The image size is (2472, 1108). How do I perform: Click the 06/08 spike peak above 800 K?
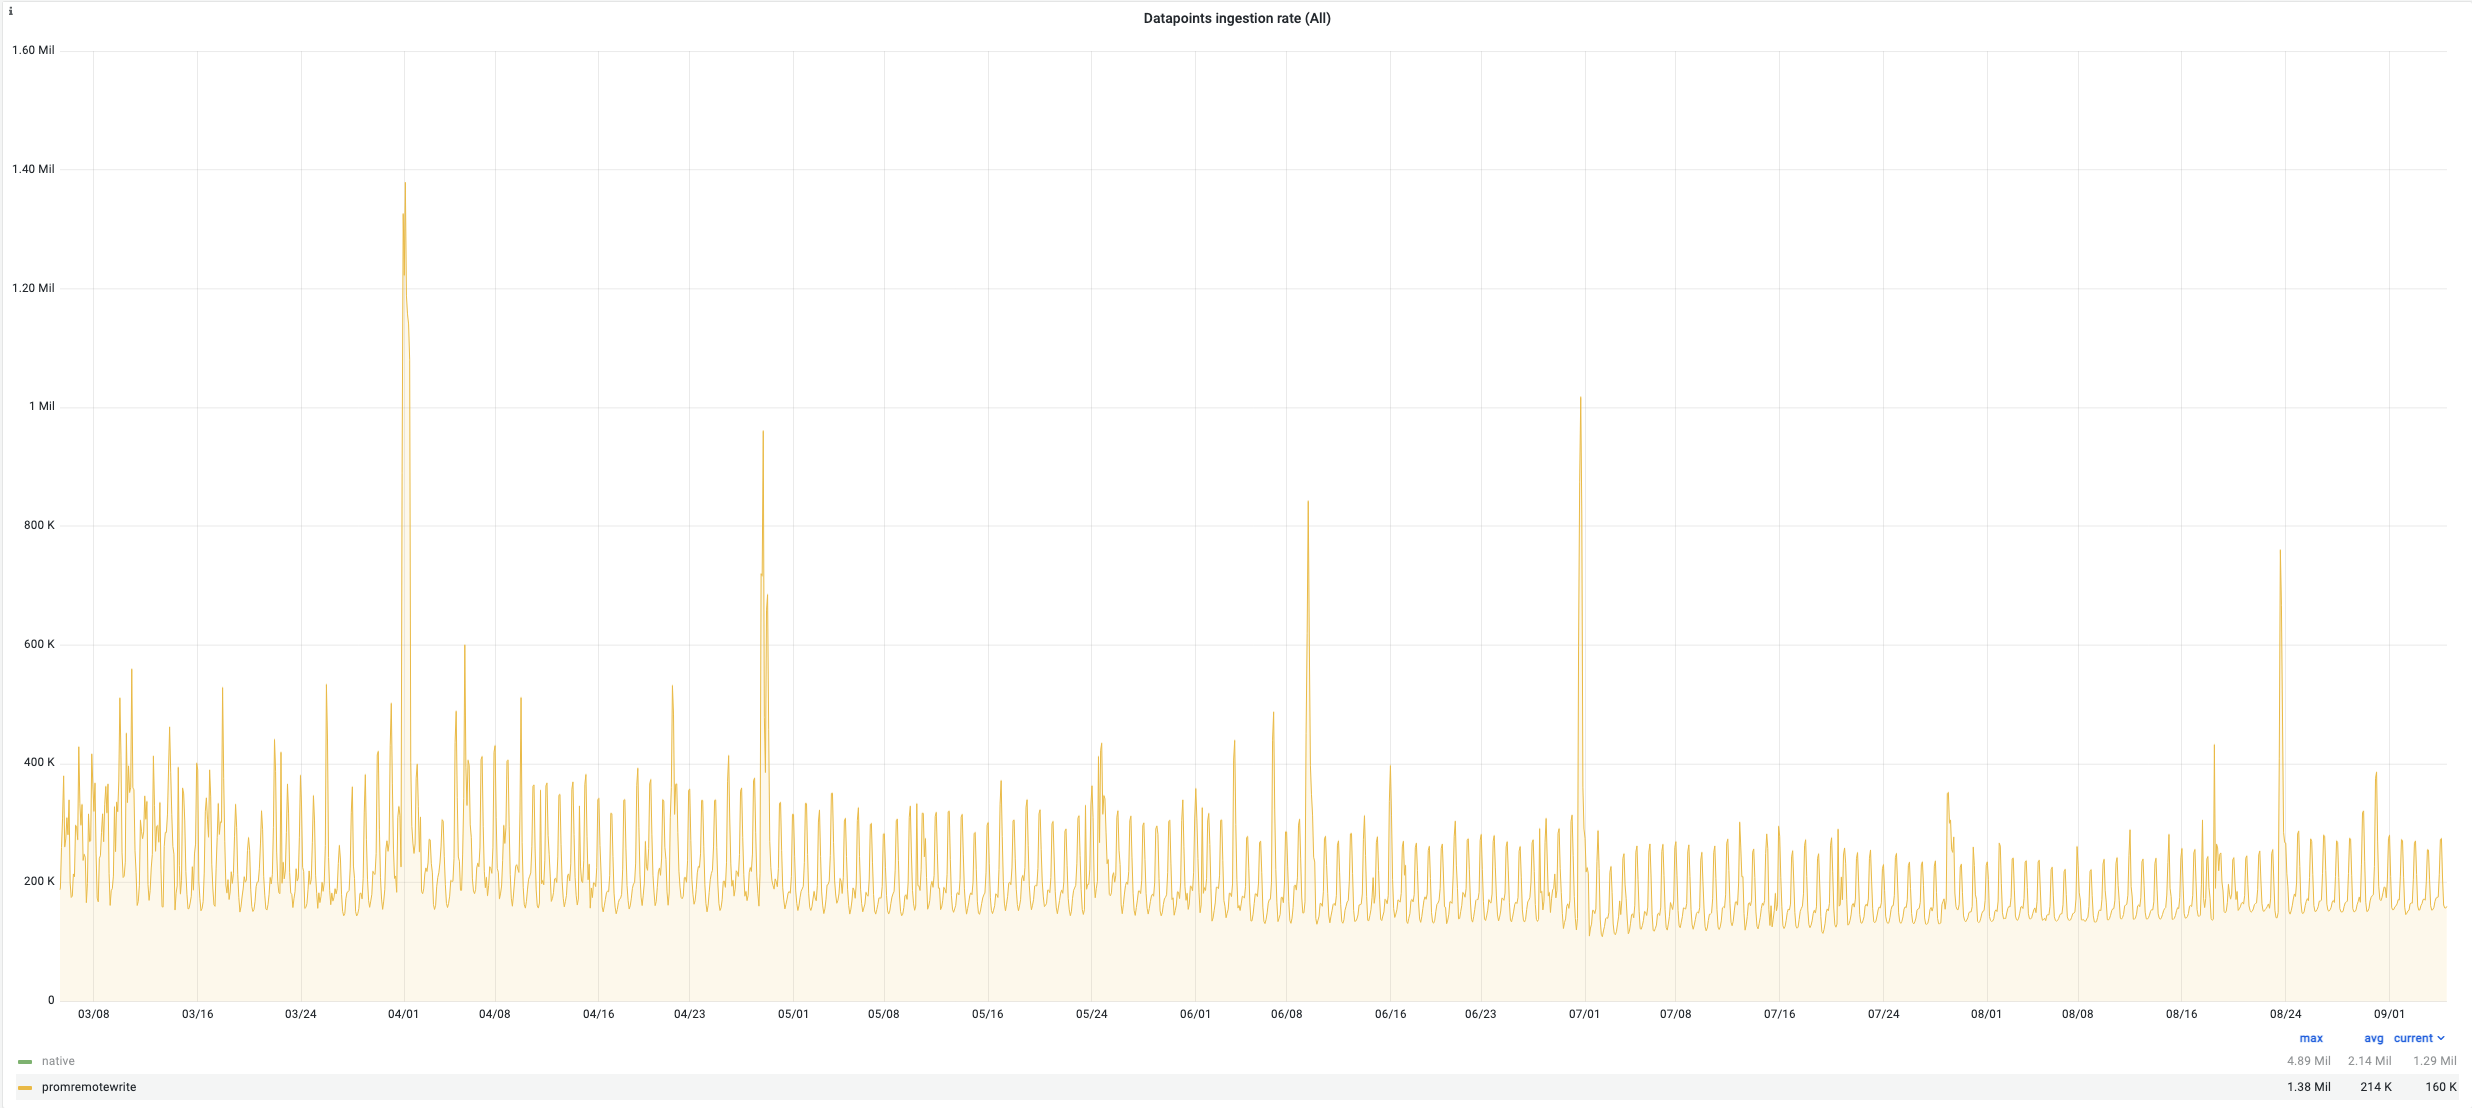(x=1308, y=503)
